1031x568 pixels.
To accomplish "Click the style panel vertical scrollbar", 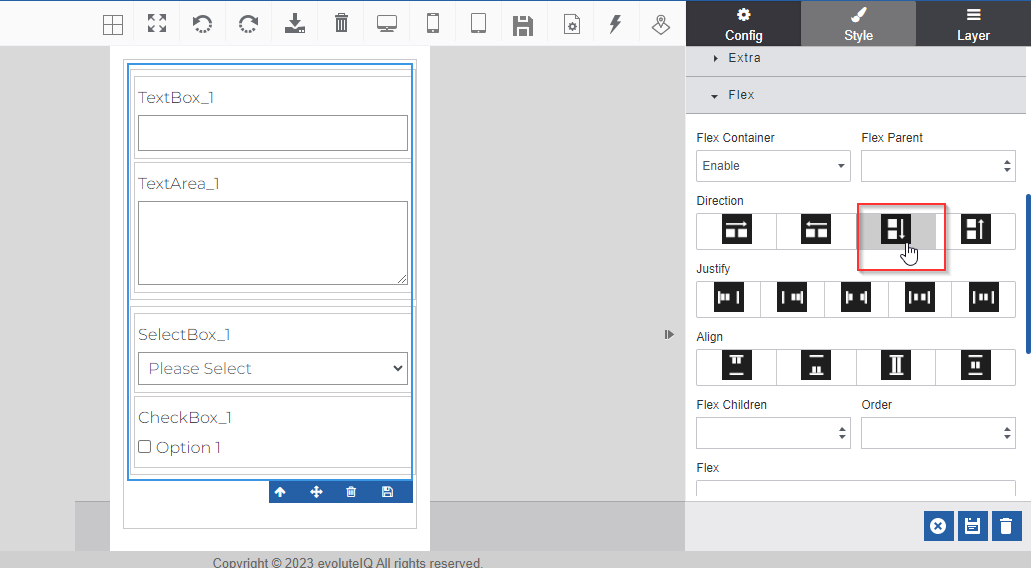I will pos(1028,274).
